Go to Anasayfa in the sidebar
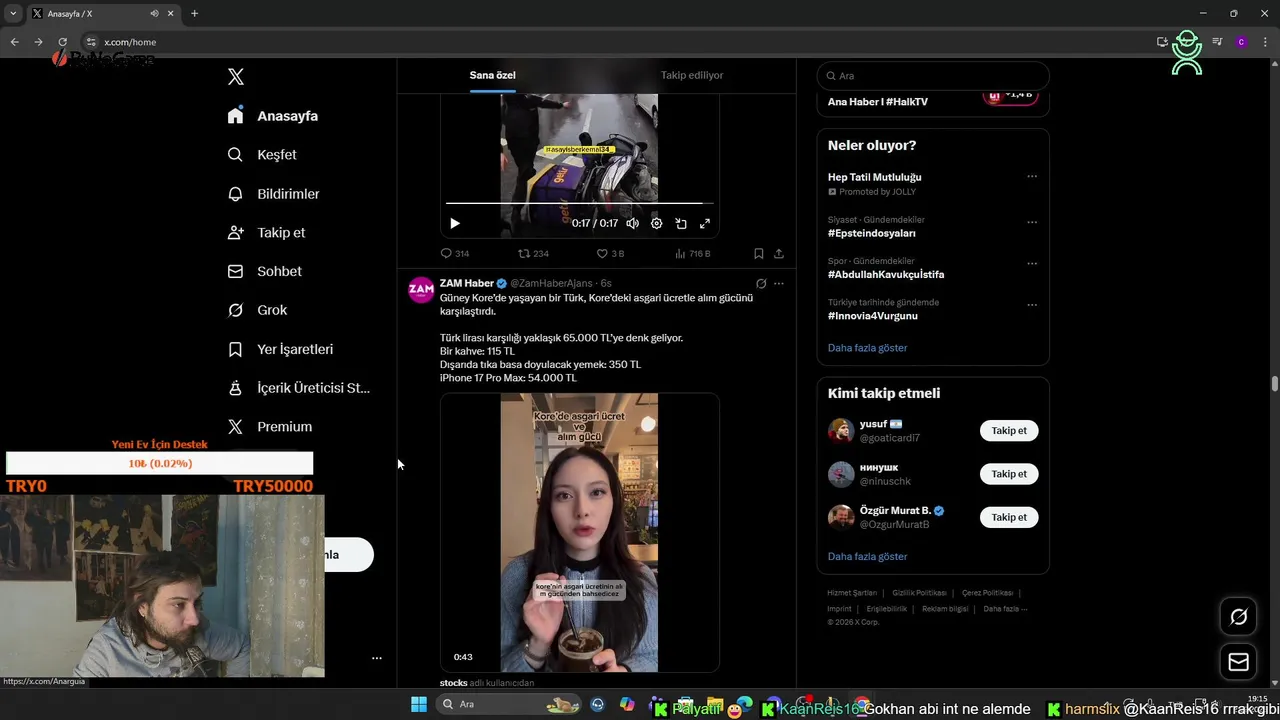This screenshot has width=1280, height=720. click(x=272, y=116)
